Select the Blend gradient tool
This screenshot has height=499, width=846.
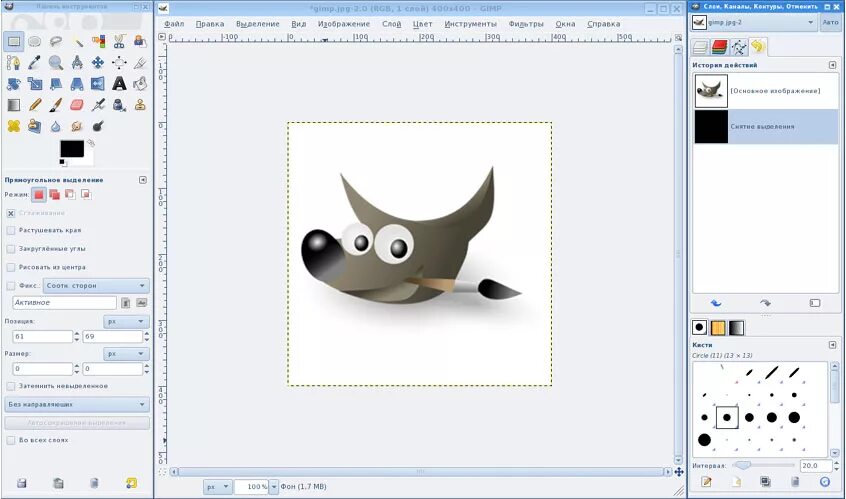point(13,105)
